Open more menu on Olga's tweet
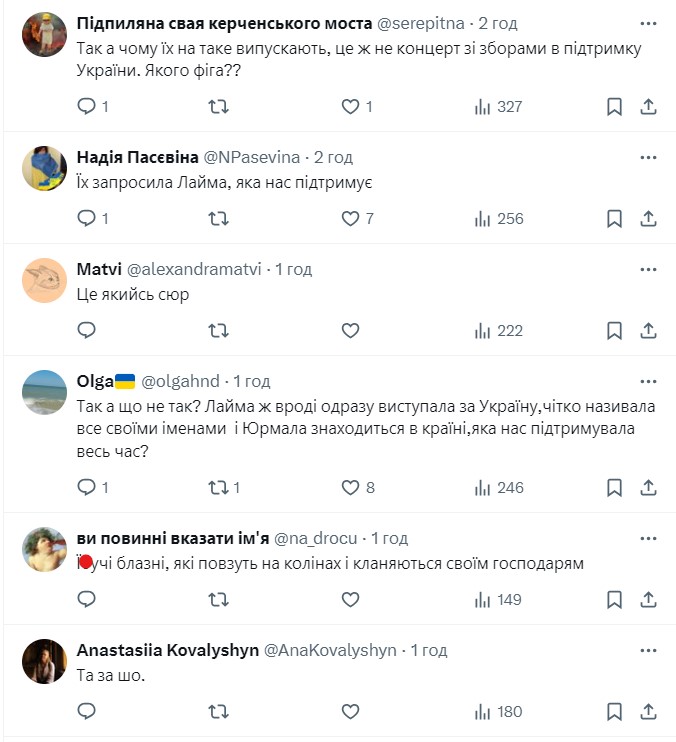 (647, 381)
